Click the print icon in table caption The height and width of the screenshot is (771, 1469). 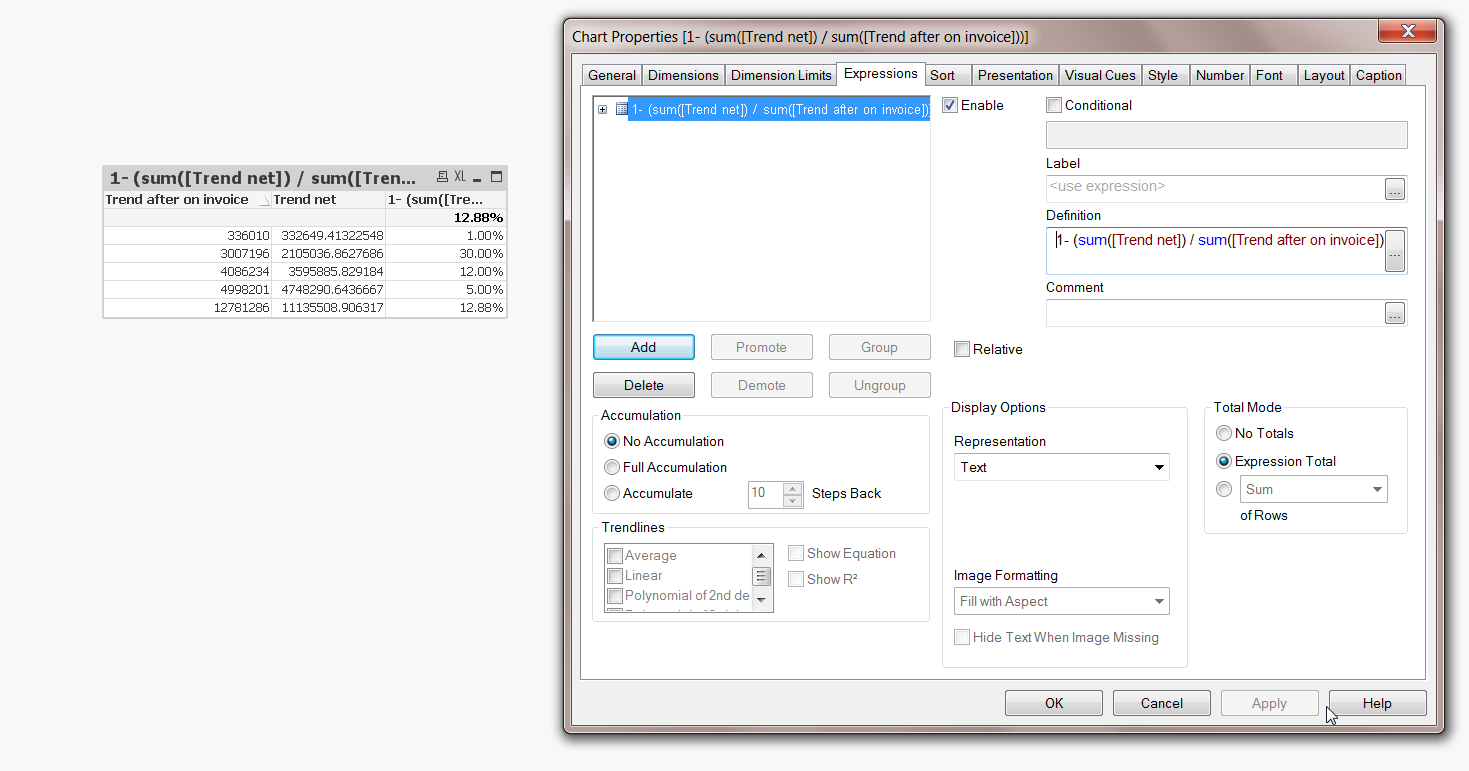pos(443,177)
